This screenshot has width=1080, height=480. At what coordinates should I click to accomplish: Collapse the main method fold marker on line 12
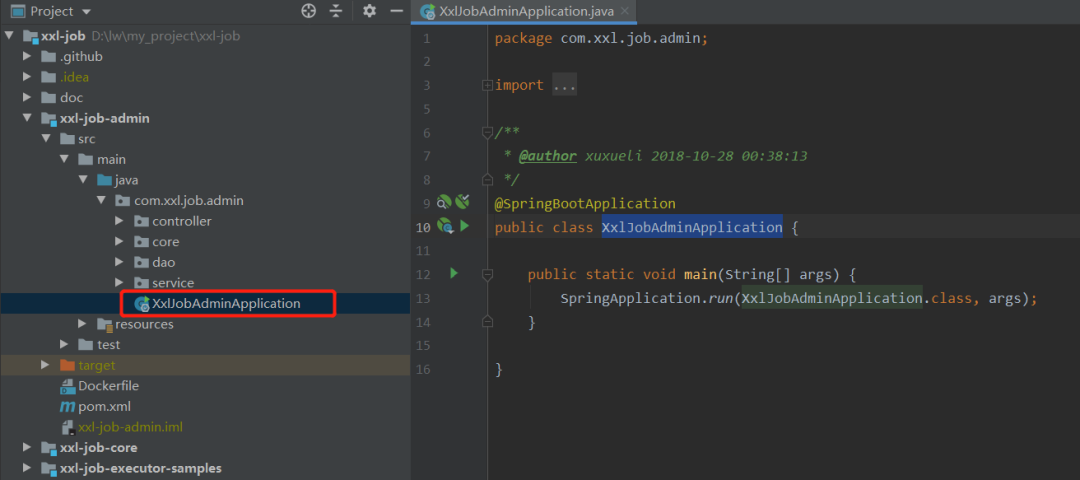(488, 275)
